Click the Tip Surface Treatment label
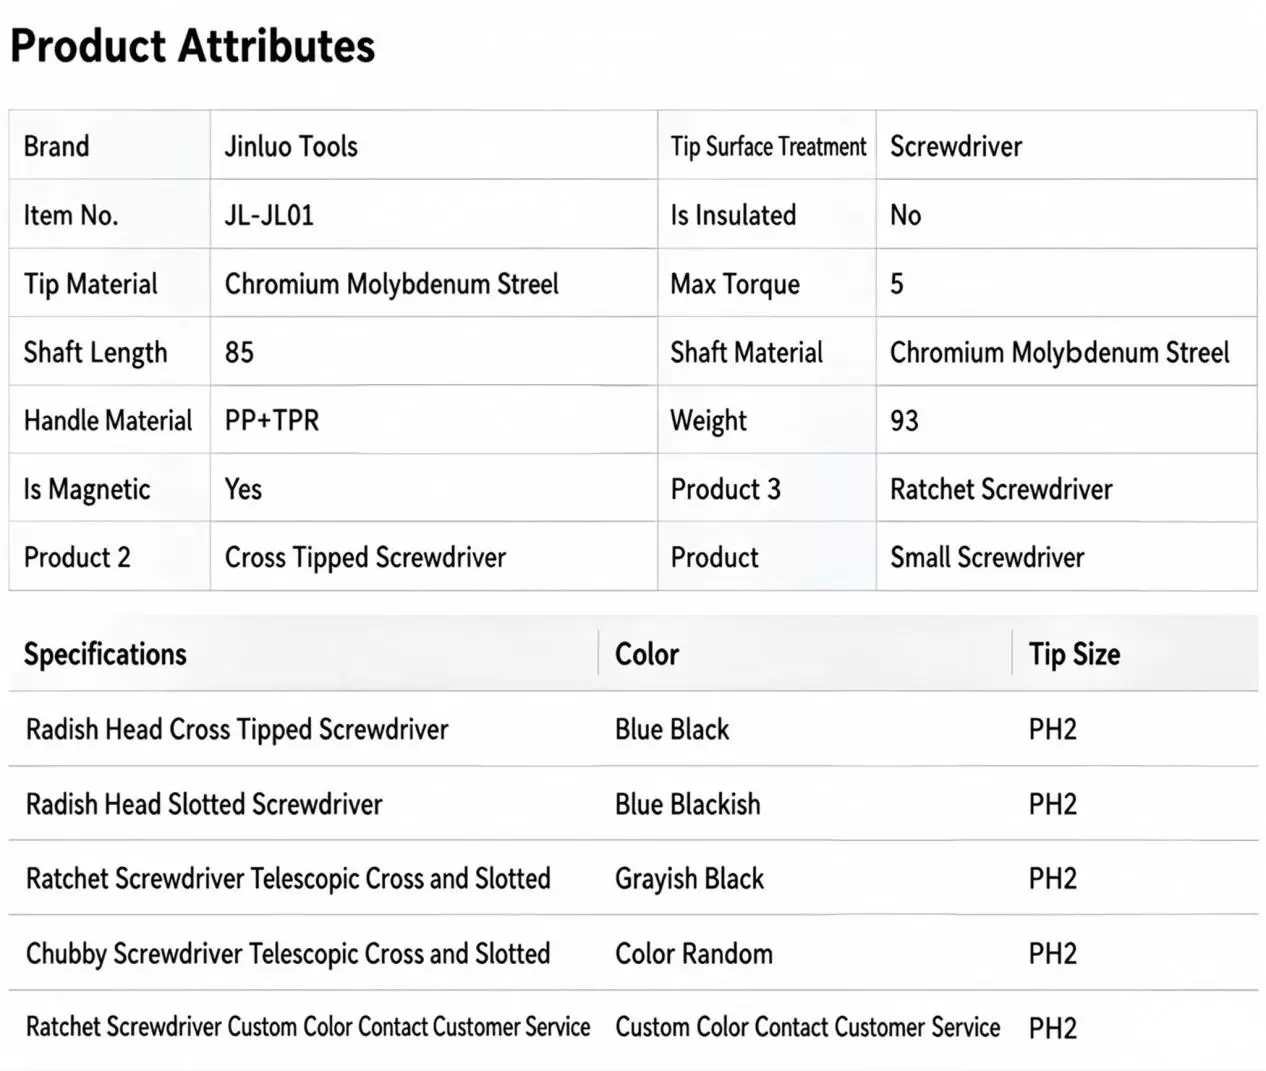 tap(768, 146)
